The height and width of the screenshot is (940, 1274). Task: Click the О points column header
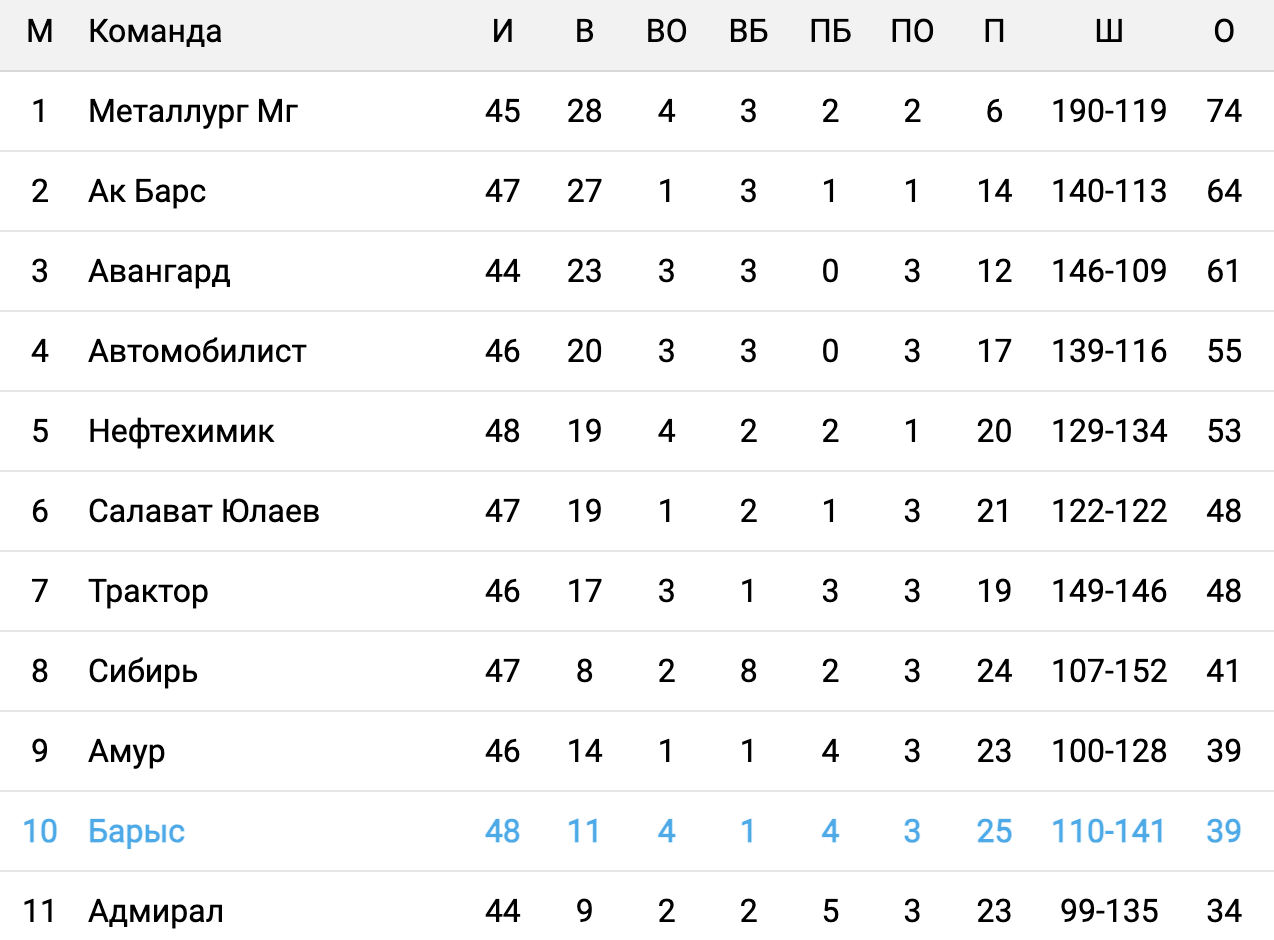pyautogui.click(x=1223, y=32)
